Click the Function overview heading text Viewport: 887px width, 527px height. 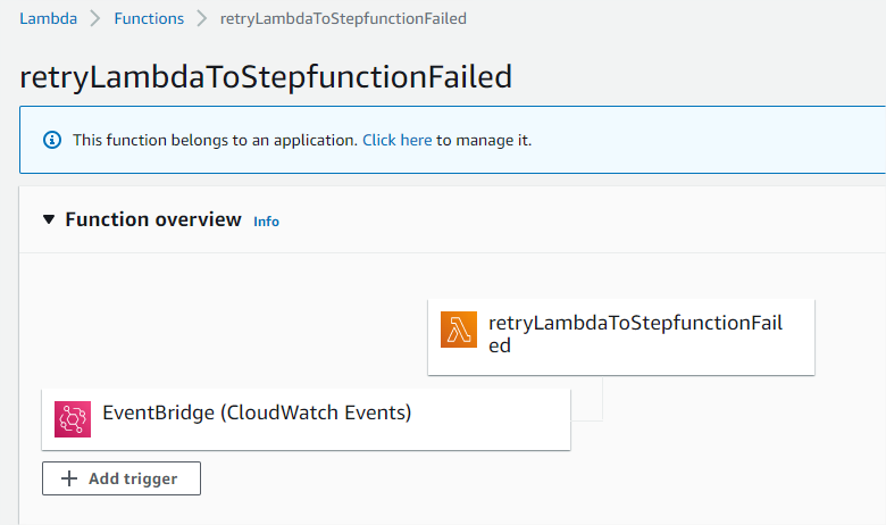pos(153,220)
